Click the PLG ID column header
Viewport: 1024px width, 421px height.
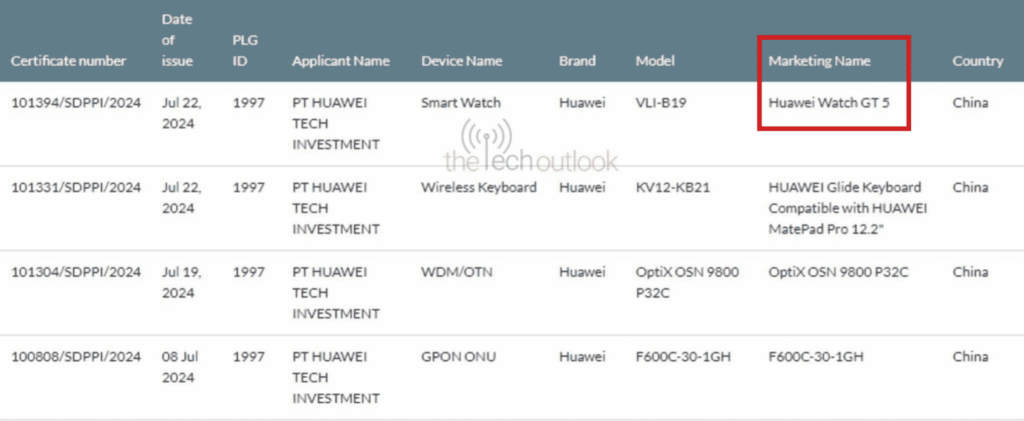click(x=246, y=51)
